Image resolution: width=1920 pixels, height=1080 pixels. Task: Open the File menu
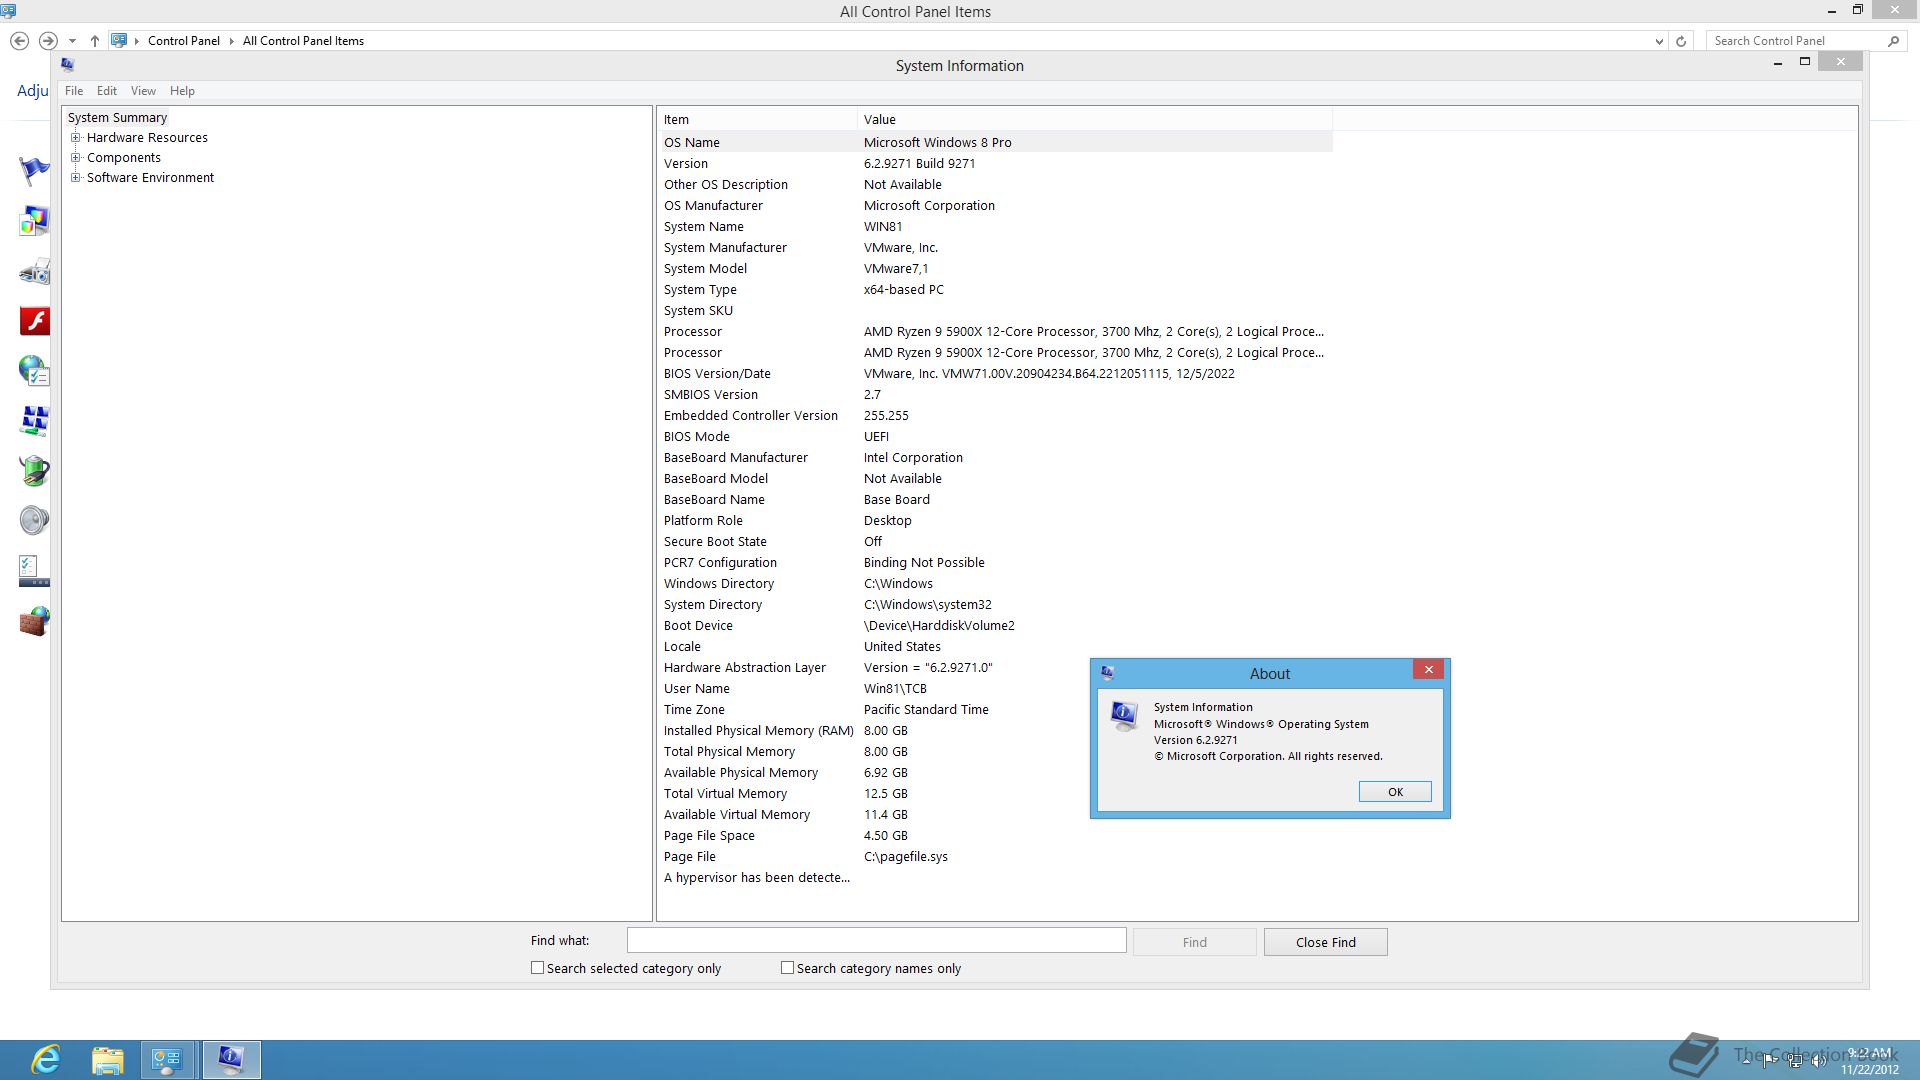pos(74,91)
